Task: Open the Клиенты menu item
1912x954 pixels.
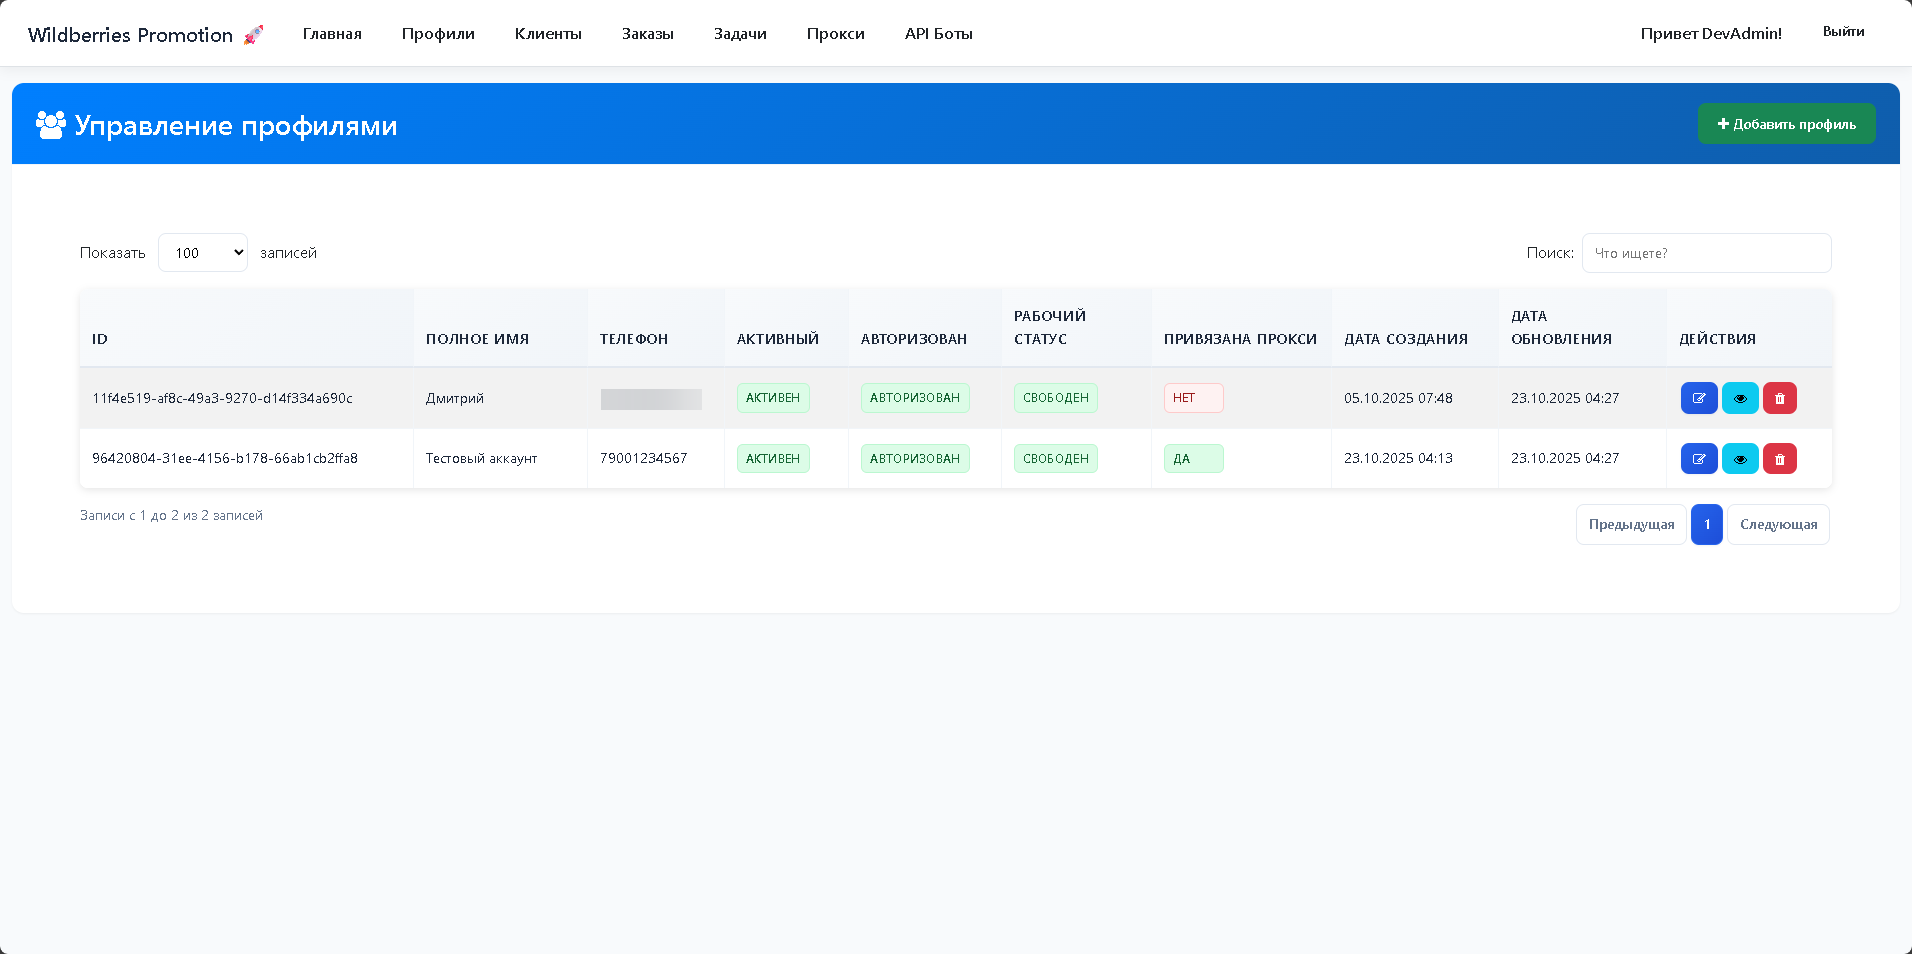Action: tap(548, 34)
